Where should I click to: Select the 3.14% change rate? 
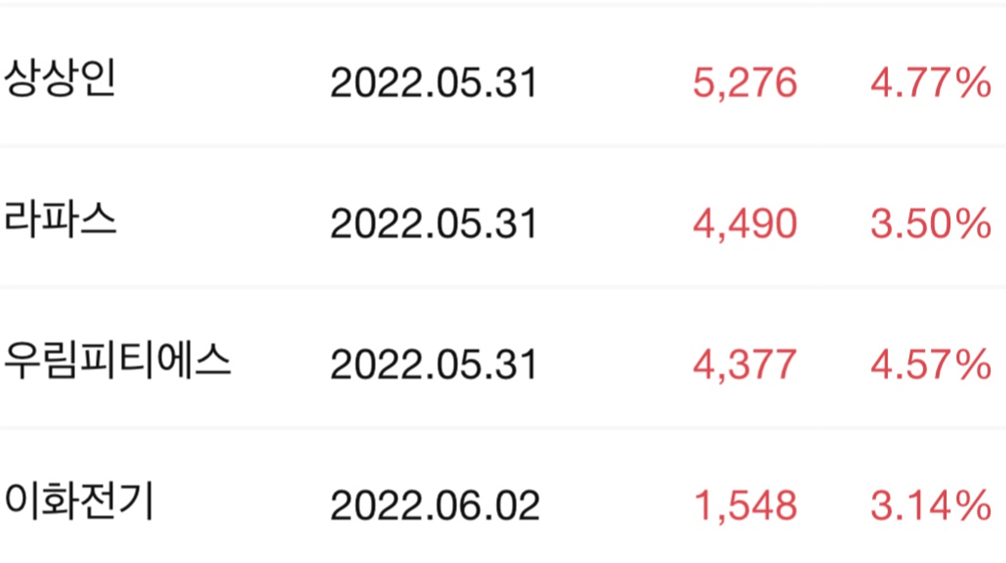(x=930, y=507)
